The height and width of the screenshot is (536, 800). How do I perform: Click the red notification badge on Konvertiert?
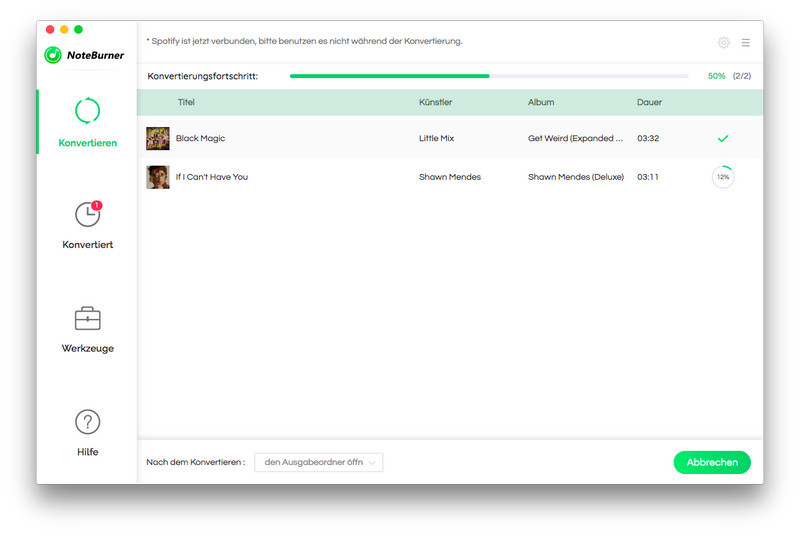(x=97, y=205)
